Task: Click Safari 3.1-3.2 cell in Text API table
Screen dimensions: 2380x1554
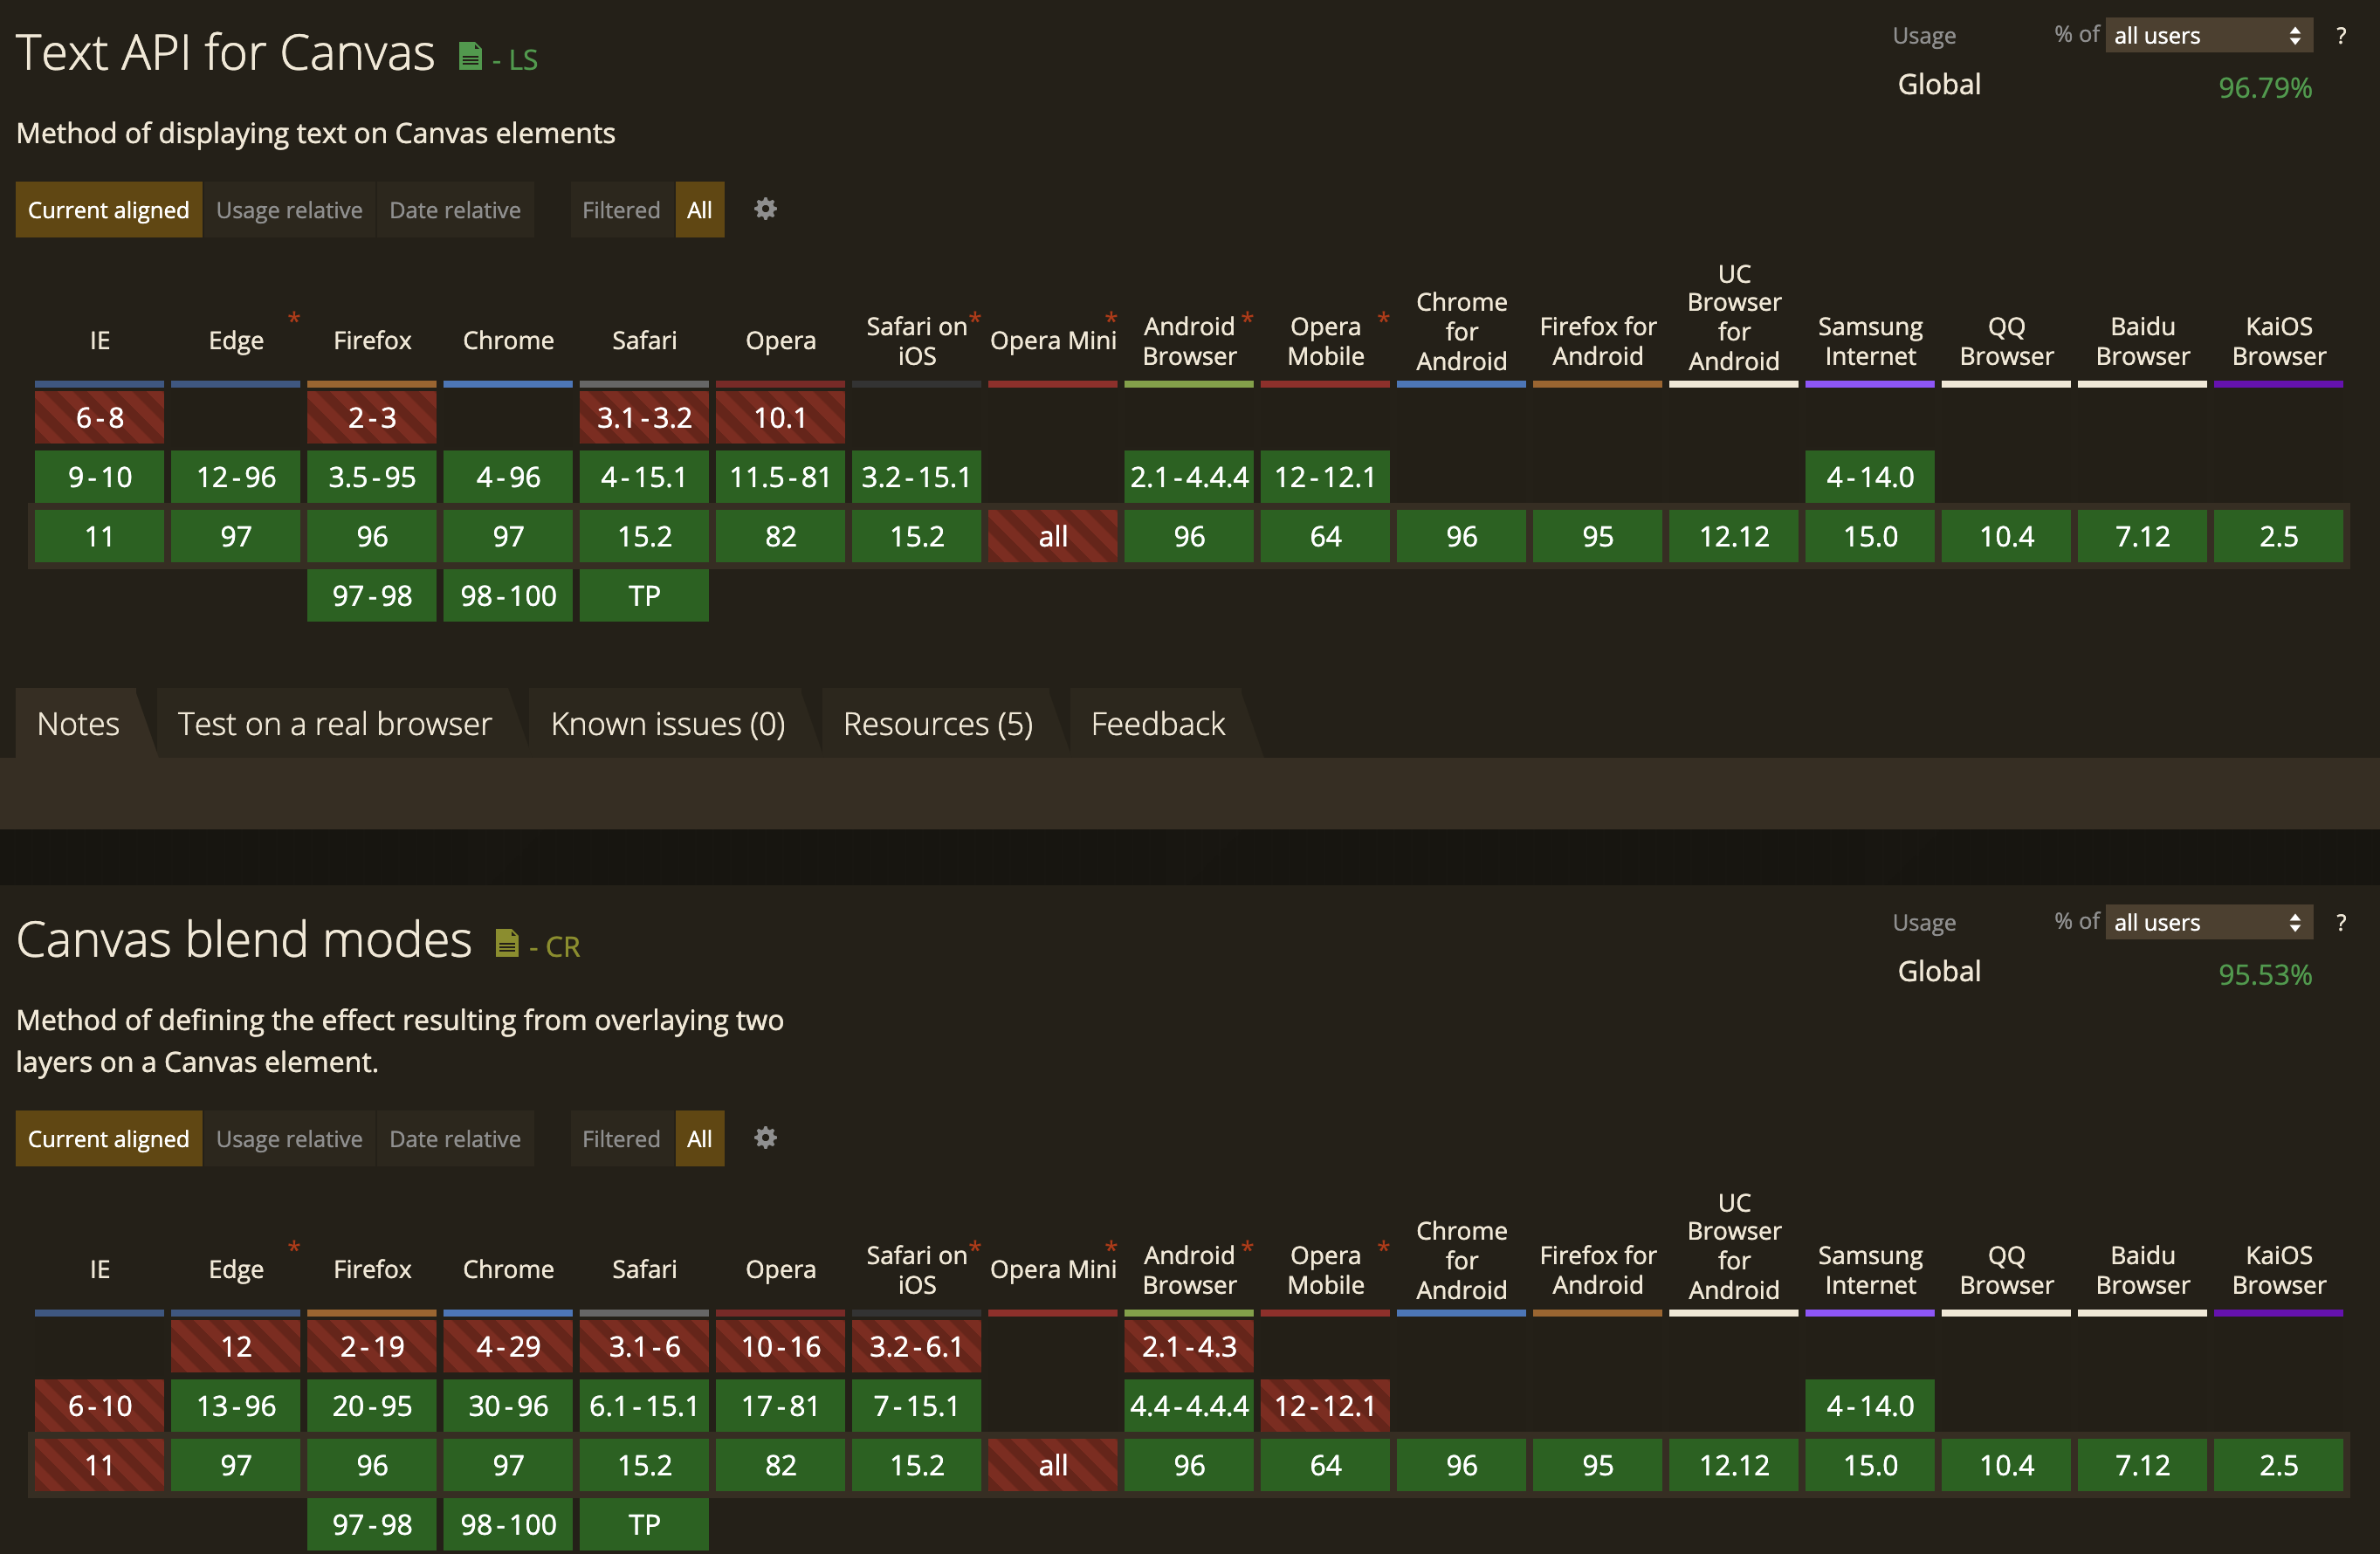Action: (644, 417)
